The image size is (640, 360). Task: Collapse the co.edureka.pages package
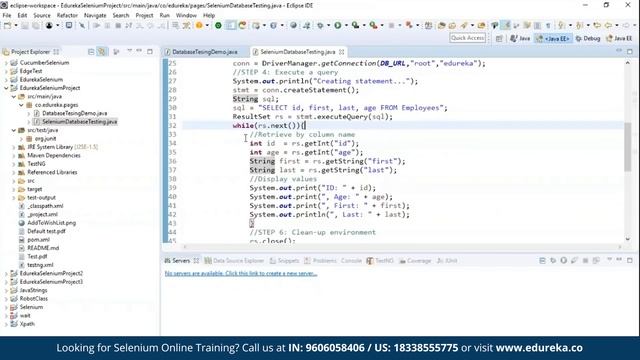point(21,105)
